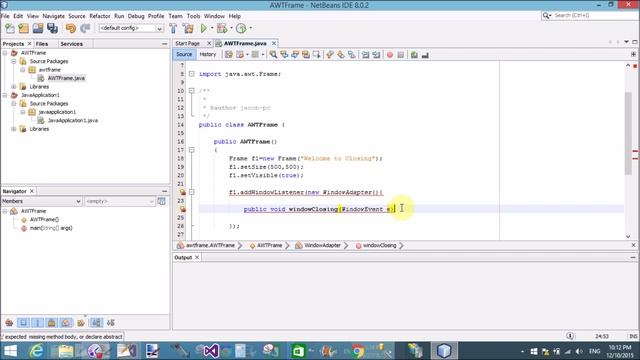Click the Find Selection magnifier icon in editor toolbar

pos(273,55)
